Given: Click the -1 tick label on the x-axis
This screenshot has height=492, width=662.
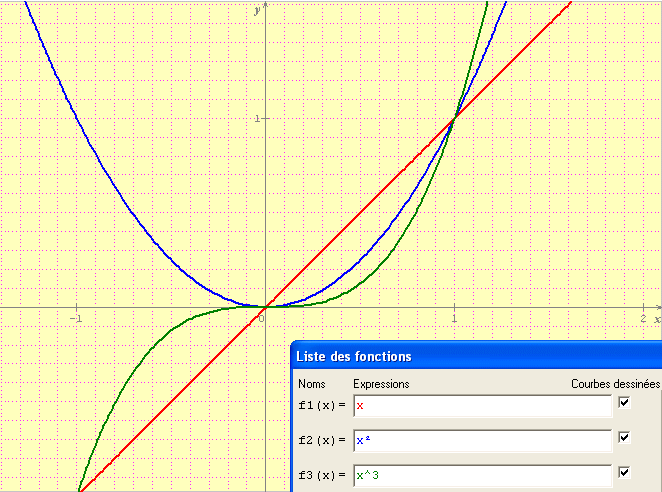Looking at the screenshot, I should point(76,318).
